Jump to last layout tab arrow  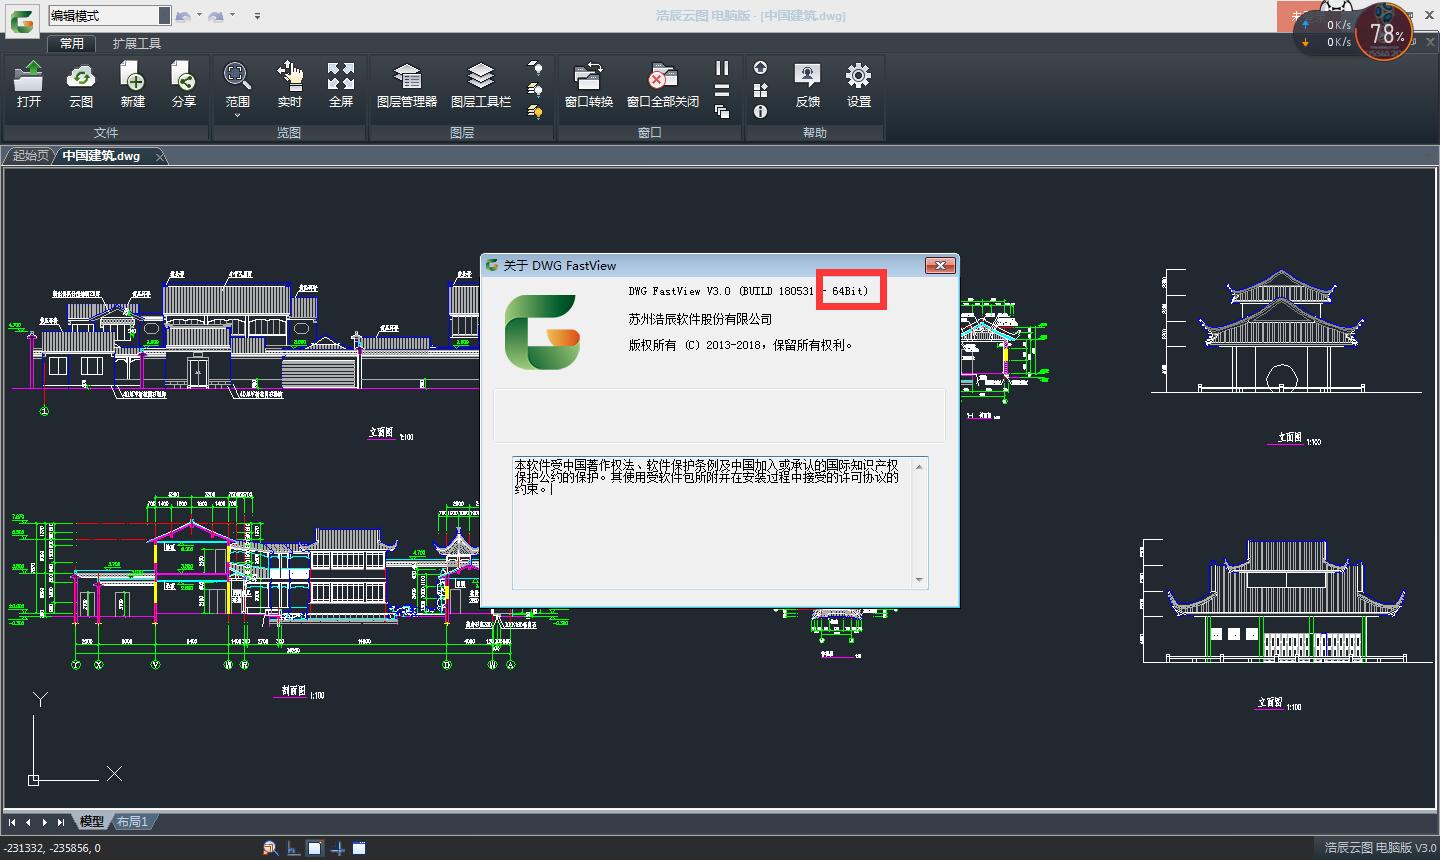[x=61, y=822]
